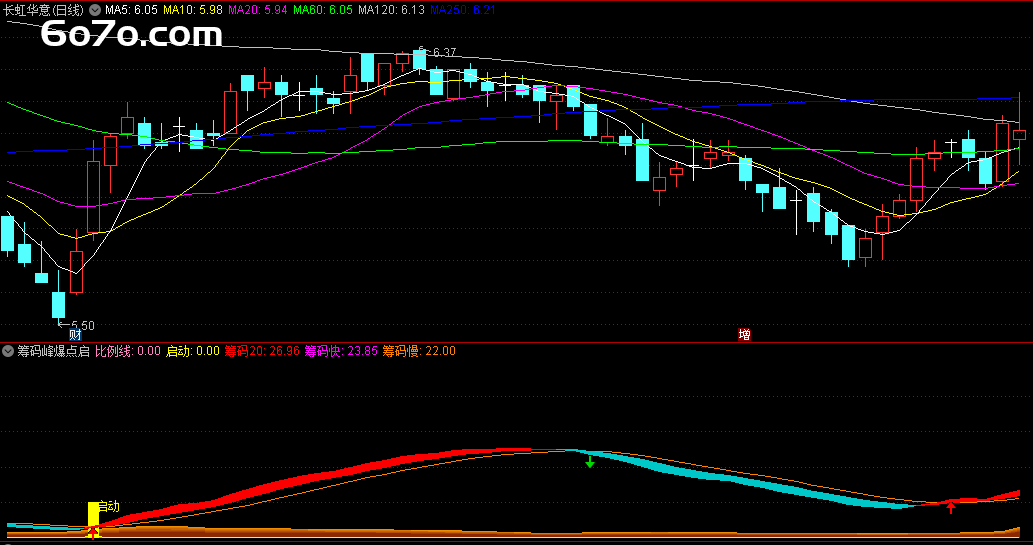The width and height of the screenshot is (1033, 545).
Task: Select the MA60: 6.05 label
Action: (323, 10)
